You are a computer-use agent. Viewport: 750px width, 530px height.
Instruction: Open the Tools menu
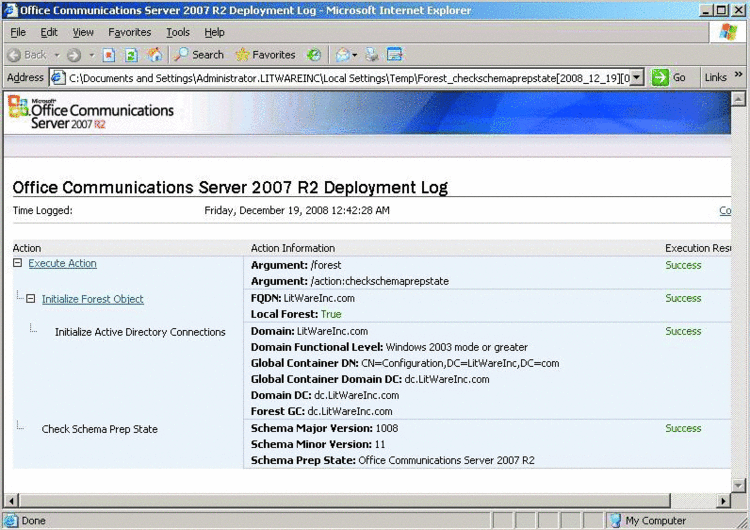point(178,32)
